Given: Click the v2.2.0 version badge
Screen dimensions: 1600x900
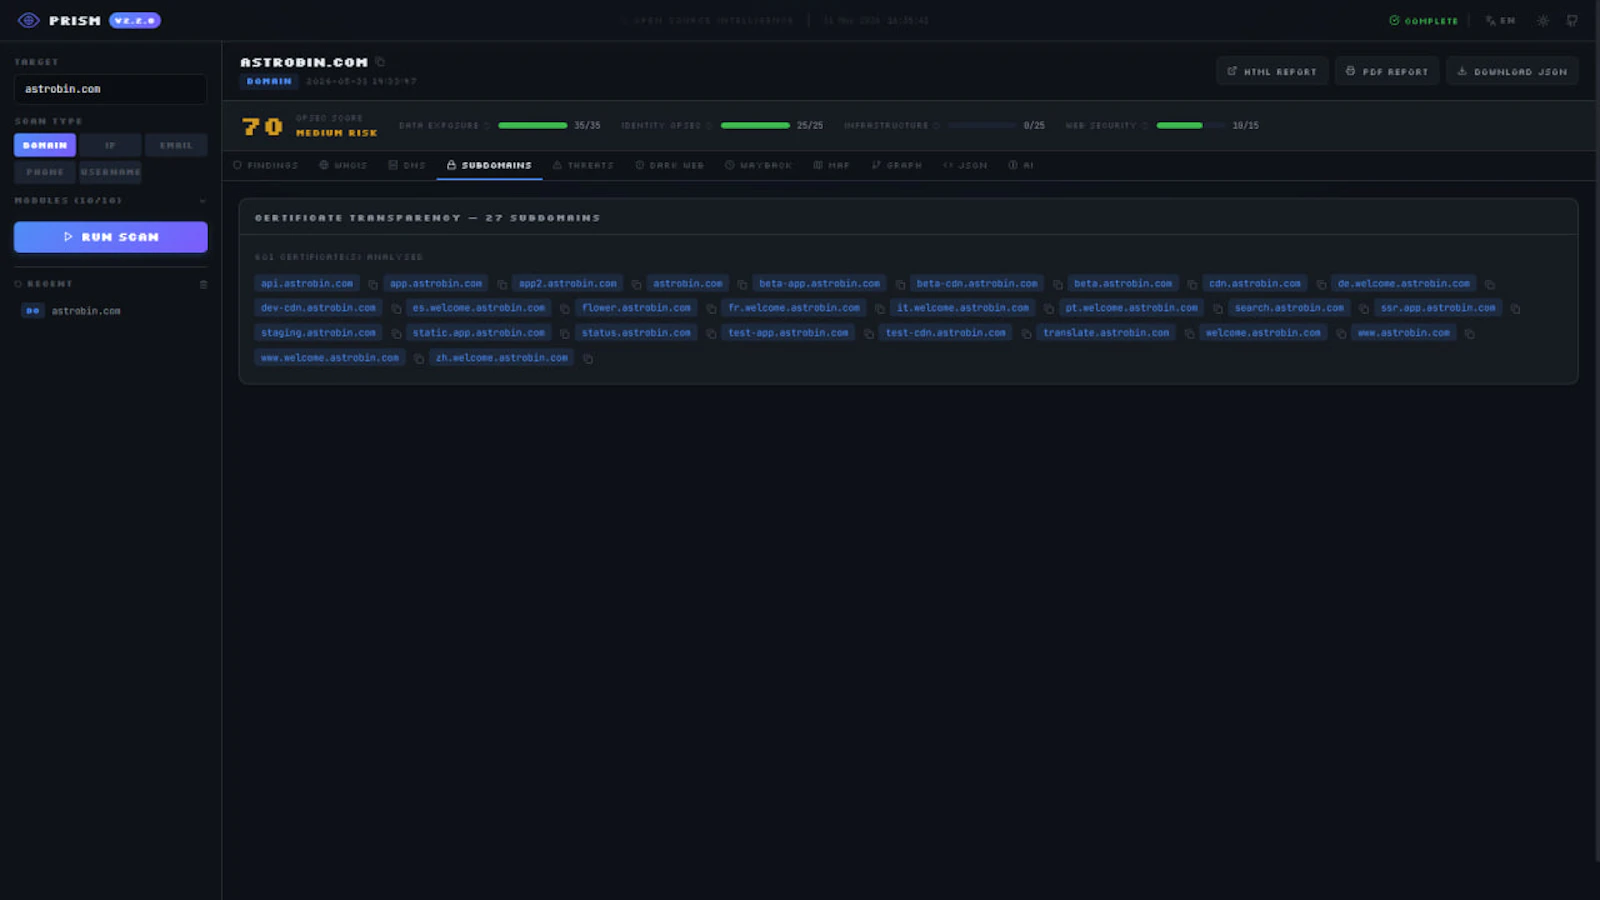Looking at the screenshot, I should pyautogui.click(x=135, y=20).
